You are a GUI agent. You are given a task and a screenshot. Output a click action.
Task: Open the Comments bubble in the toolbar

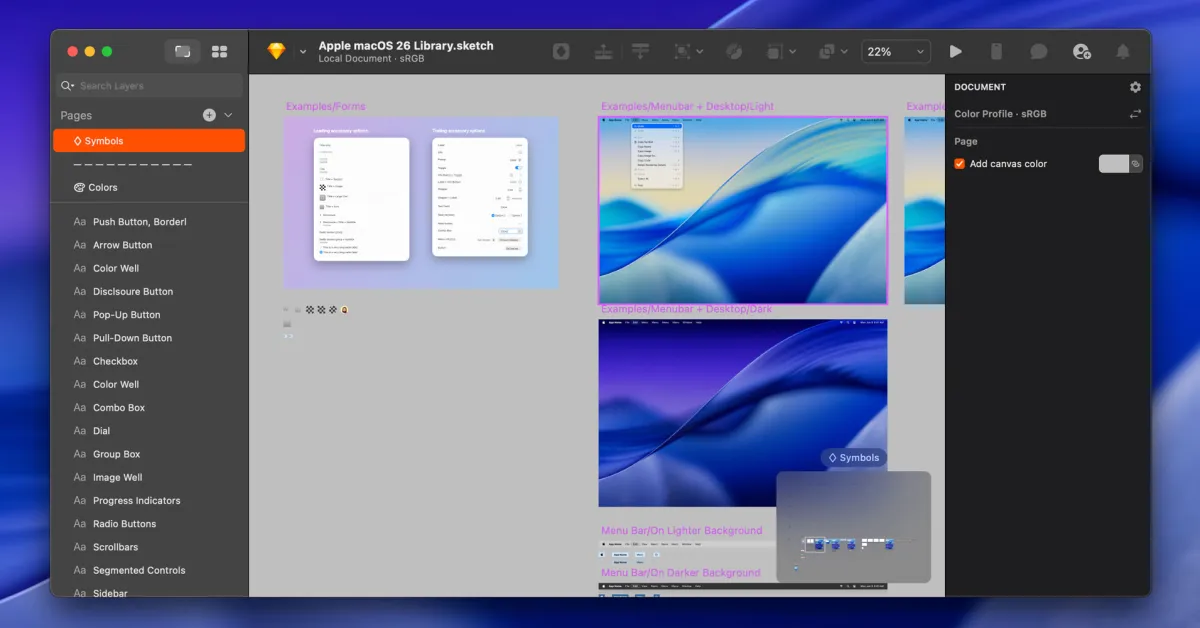[x=1038, y=51]
